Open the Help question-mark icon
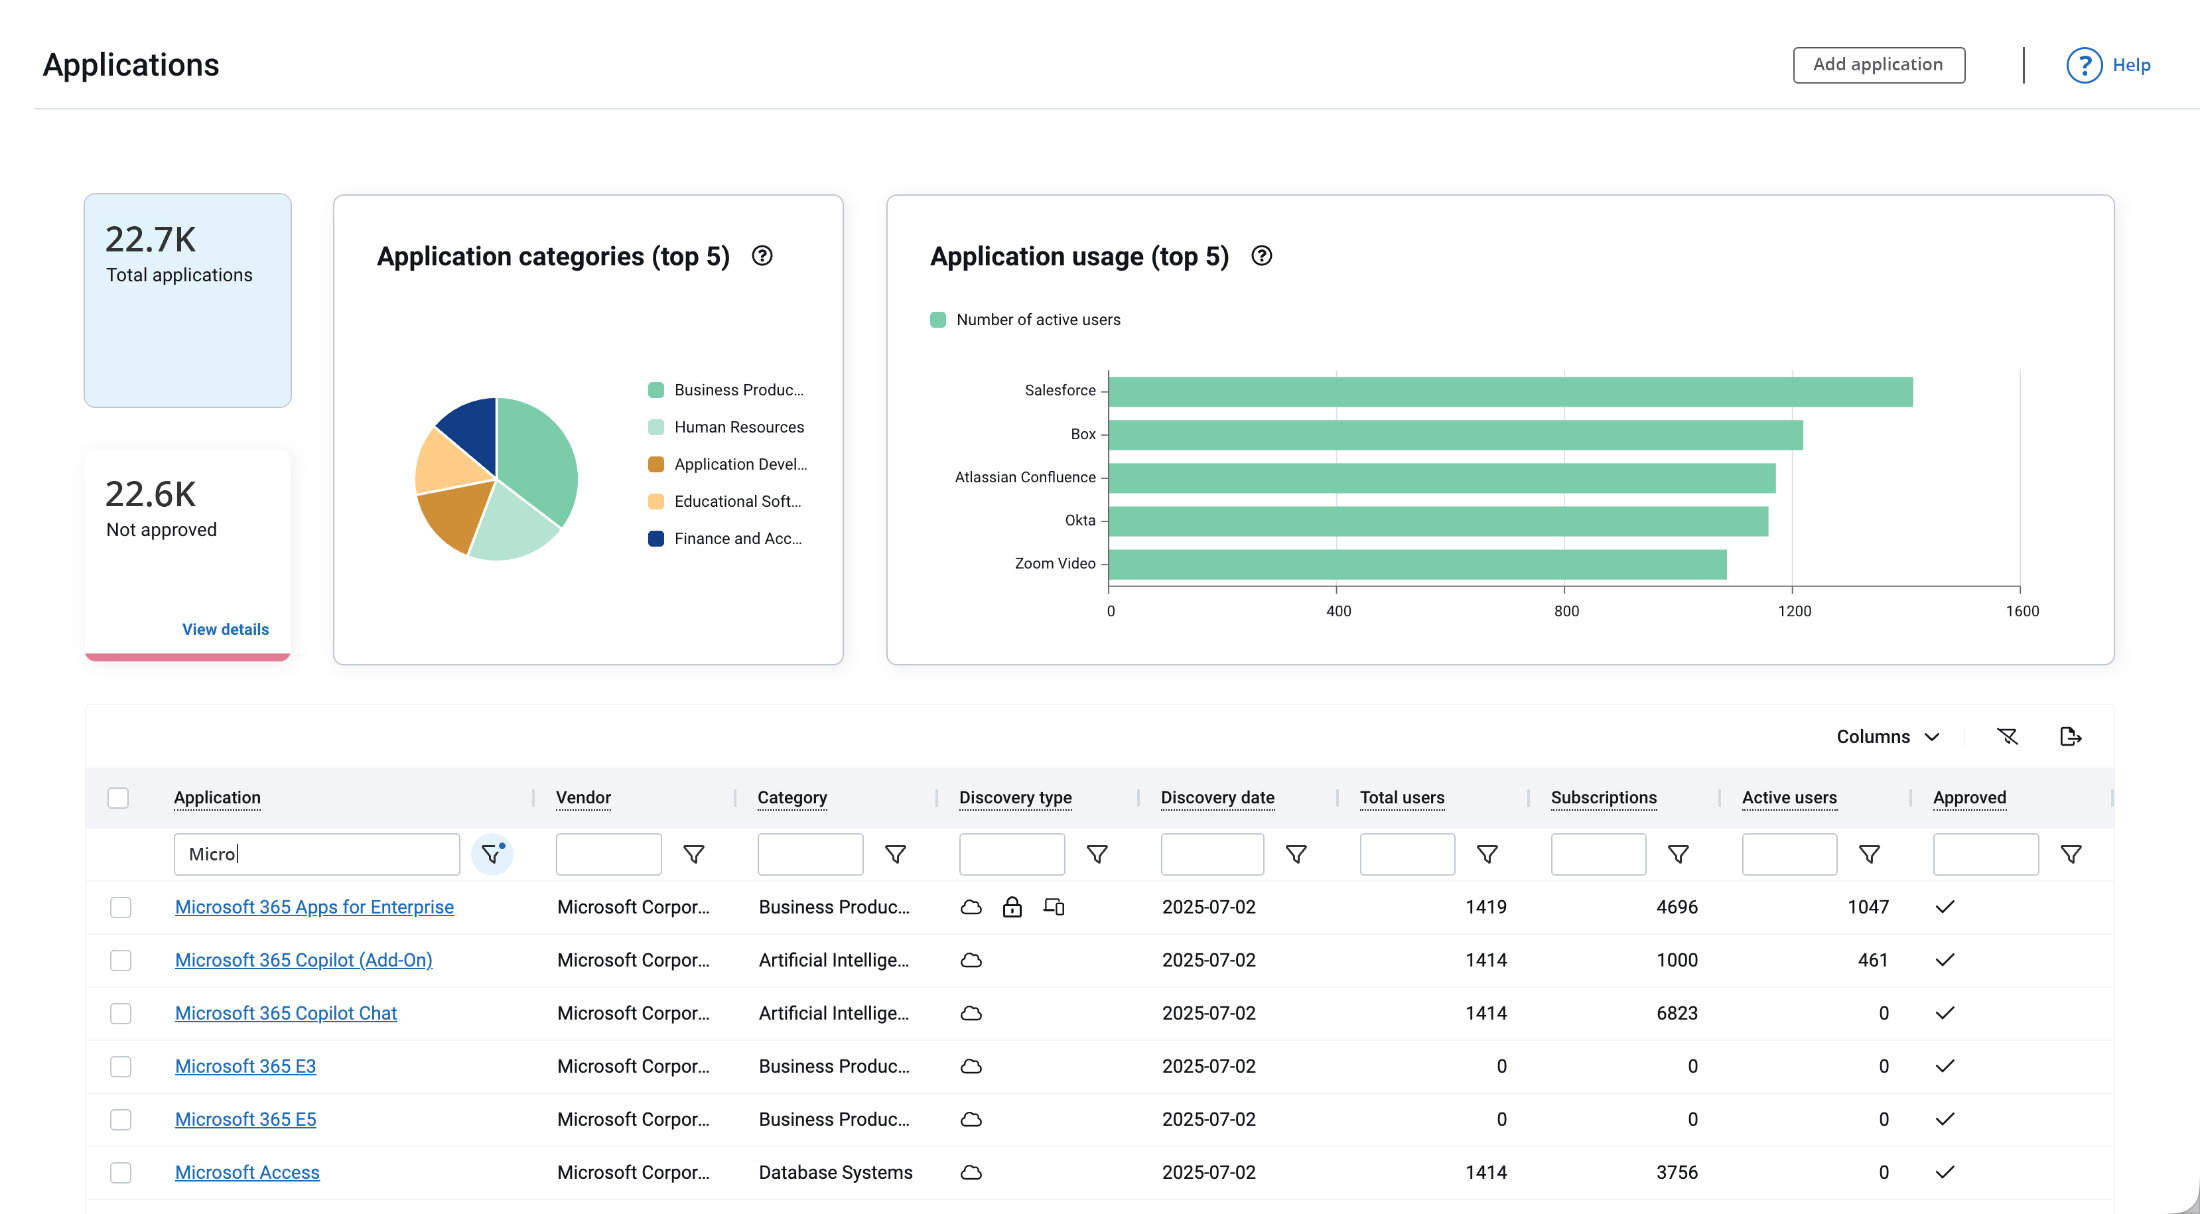2200x1214 pixels. pos(2084,65)
